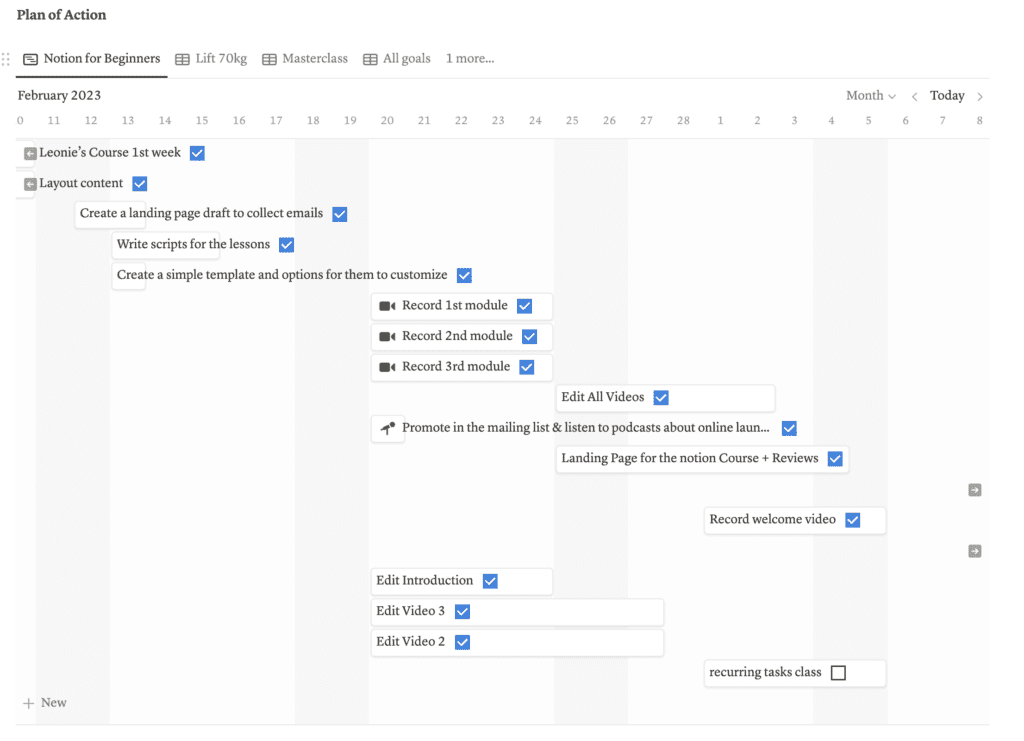Expand the 1 more... views list
Screen dimensions: 1024x741
tap(470, 59)
